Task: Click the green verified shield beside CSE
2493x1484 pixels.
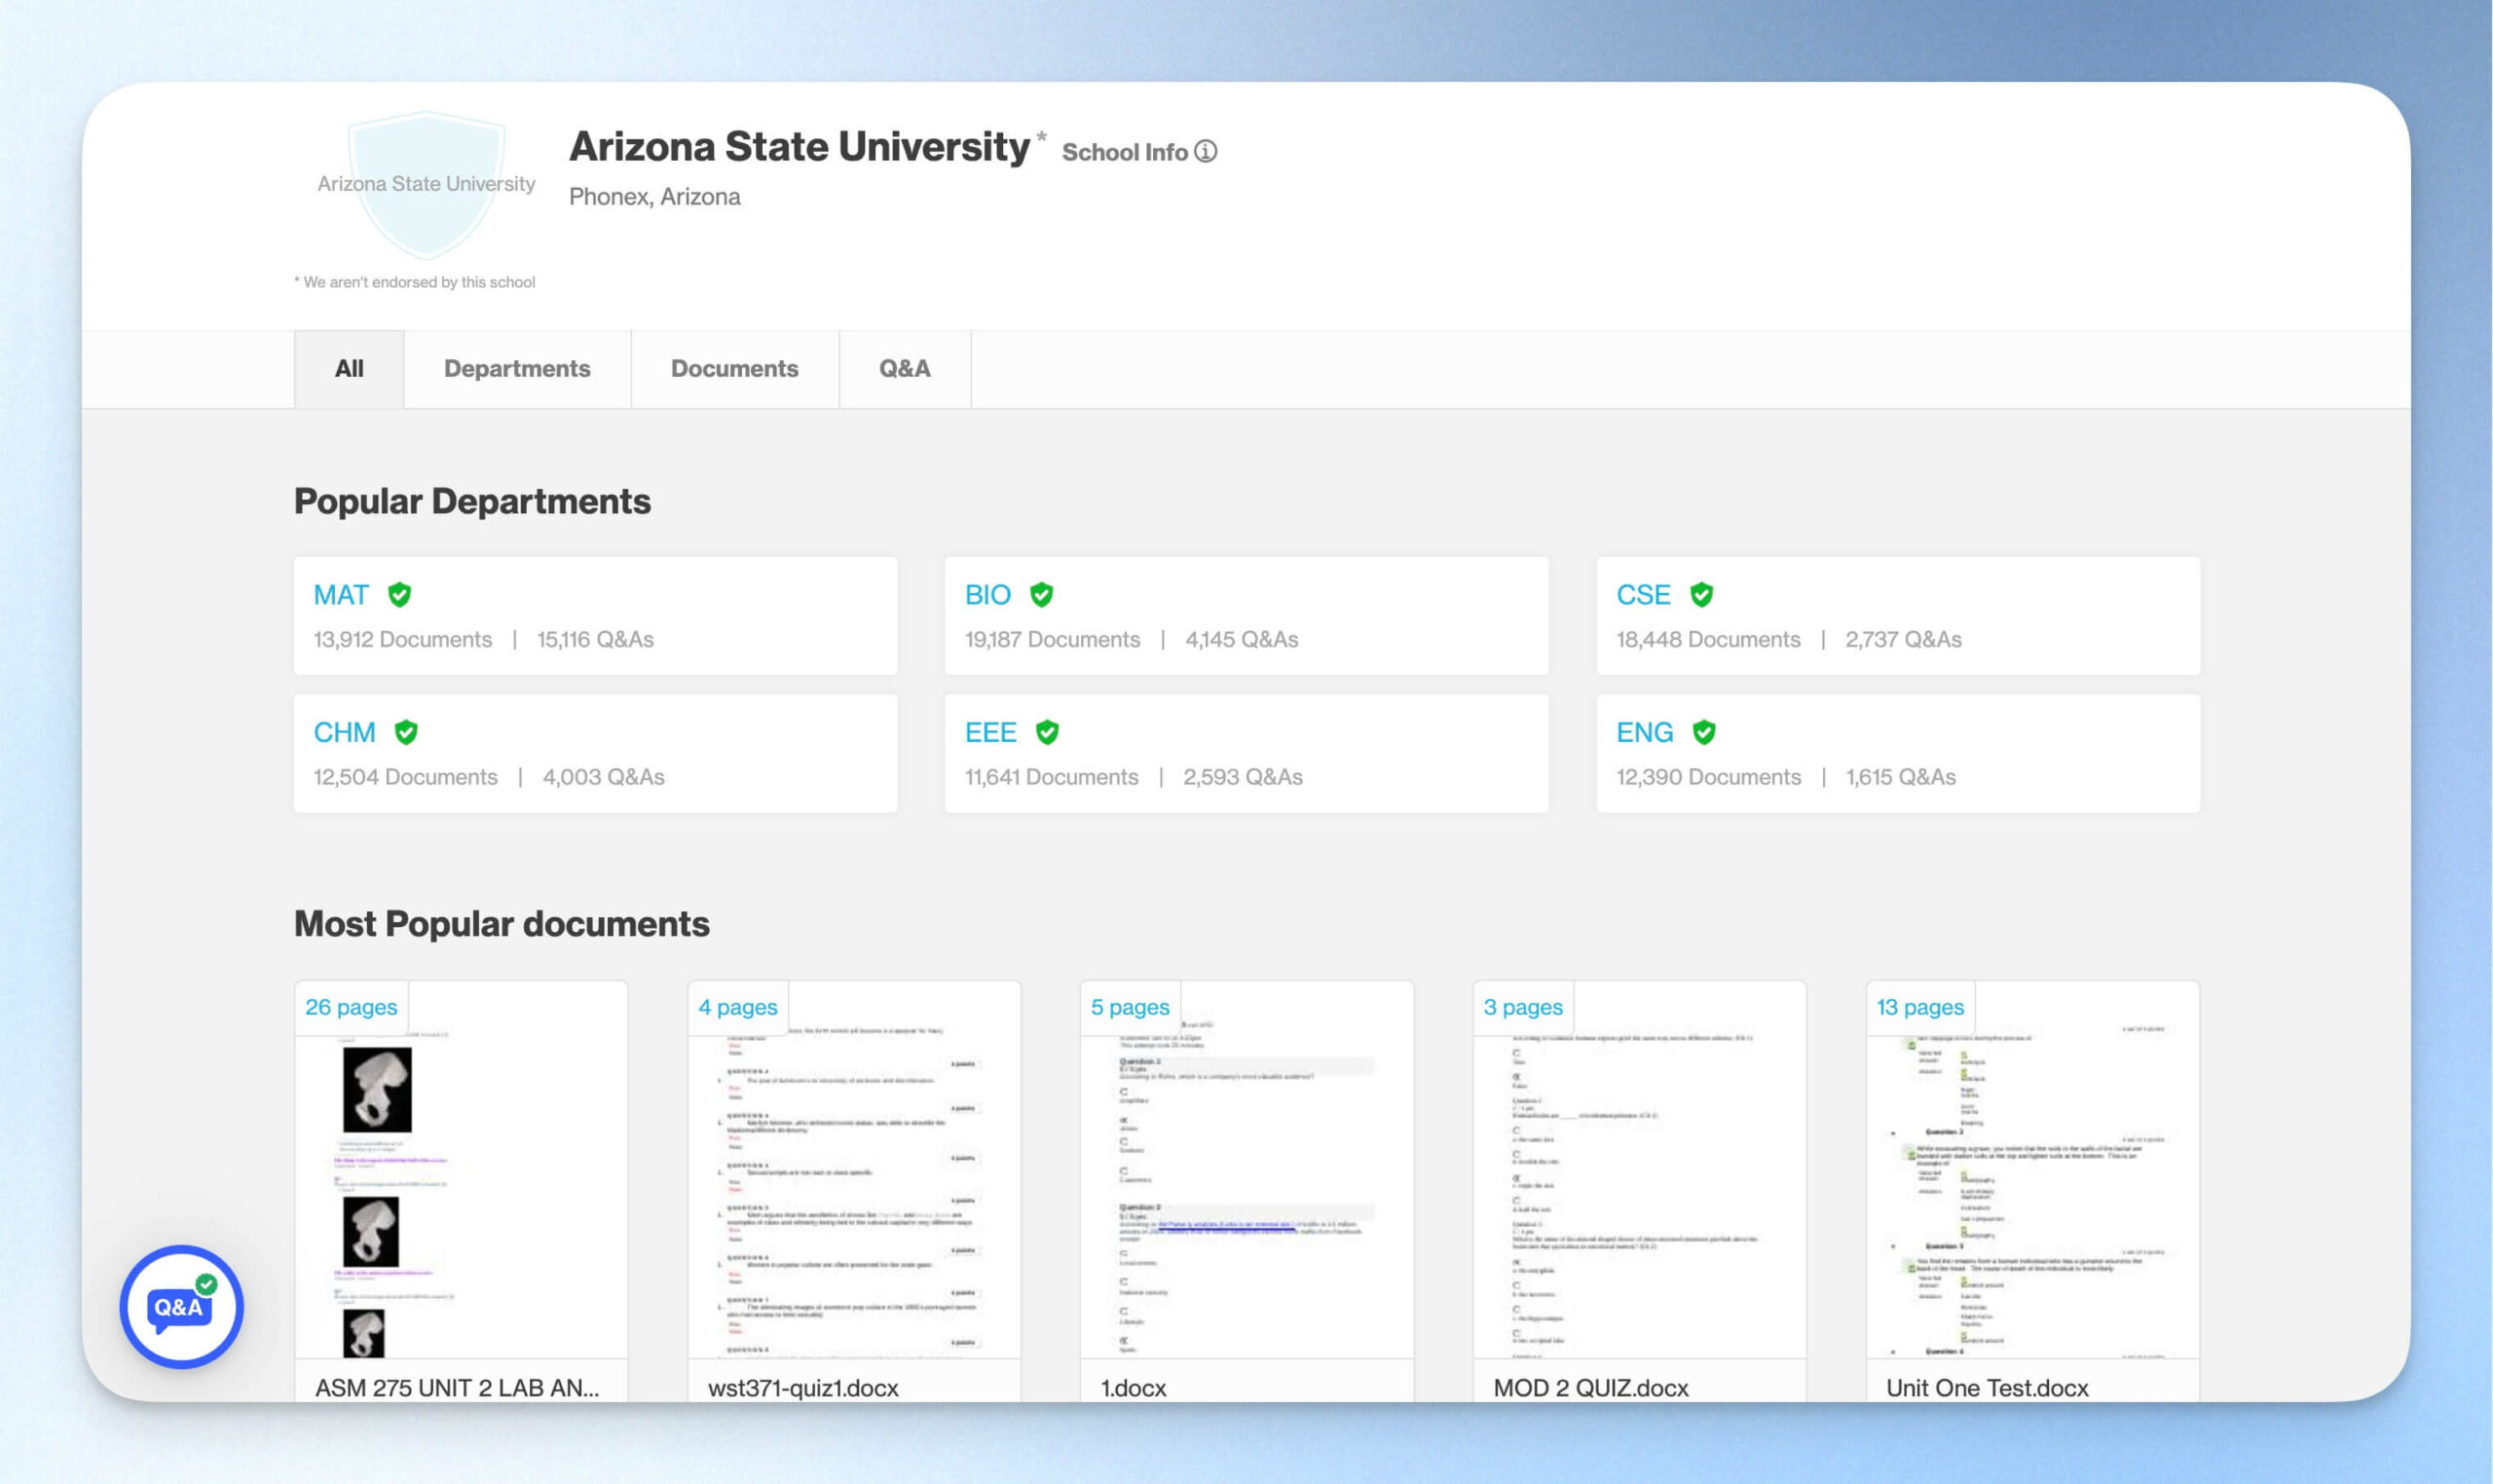Action: pos(1701,595)
